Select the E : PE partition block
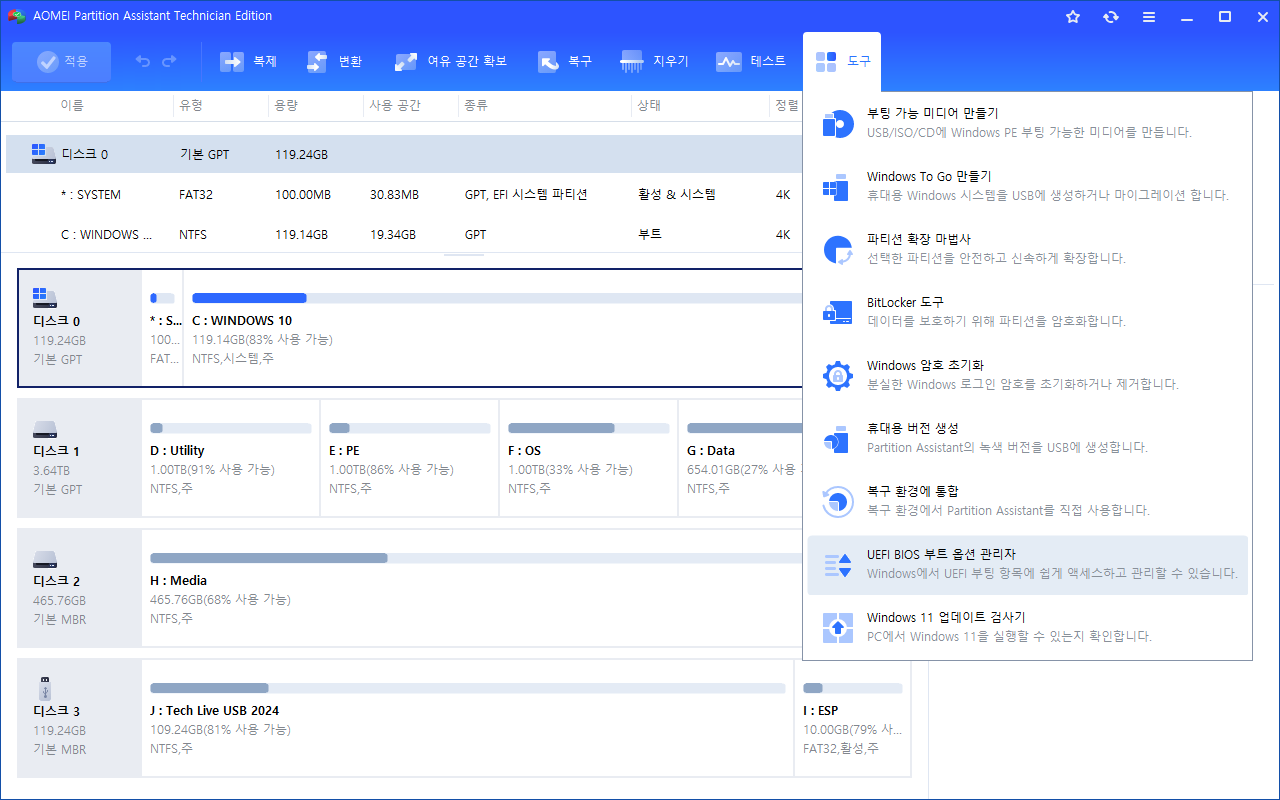Screen dimensions: 1280x800 point(409,457)
